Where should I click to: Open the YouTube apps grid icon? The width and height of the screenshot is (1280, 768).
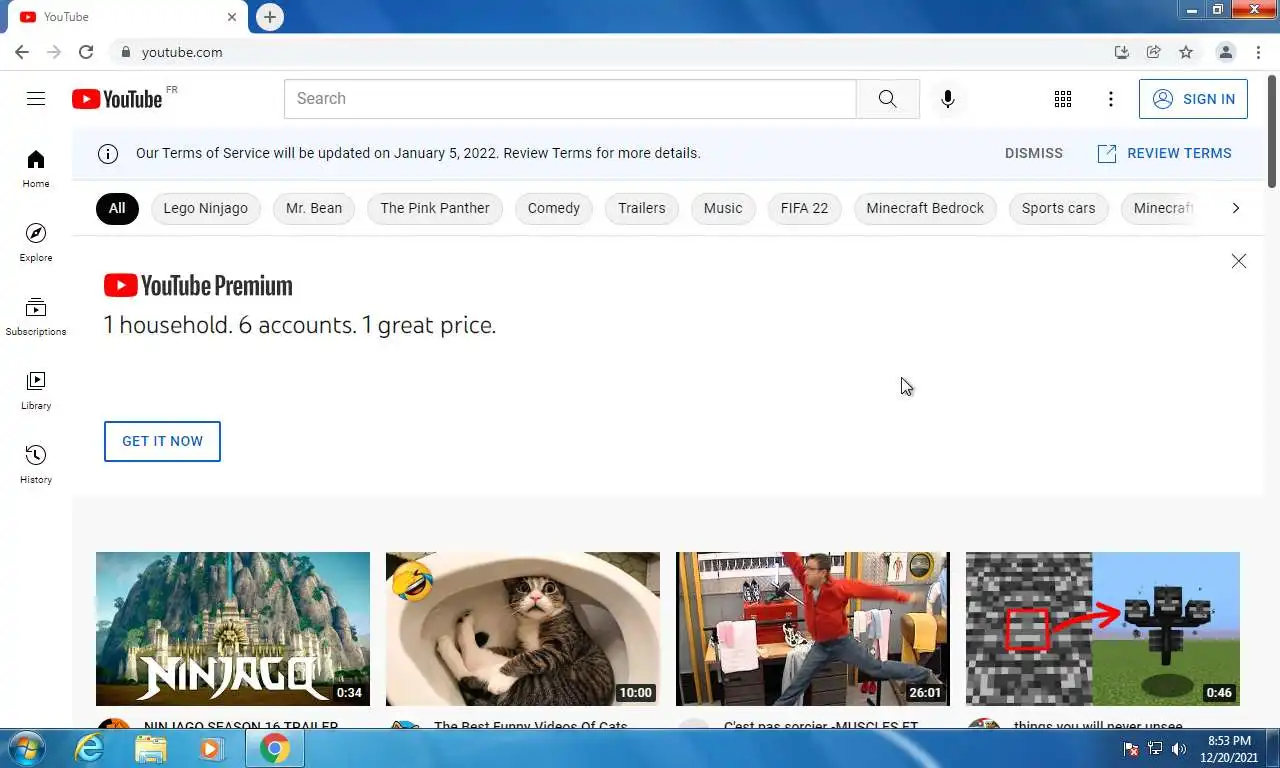(1063, 99)
